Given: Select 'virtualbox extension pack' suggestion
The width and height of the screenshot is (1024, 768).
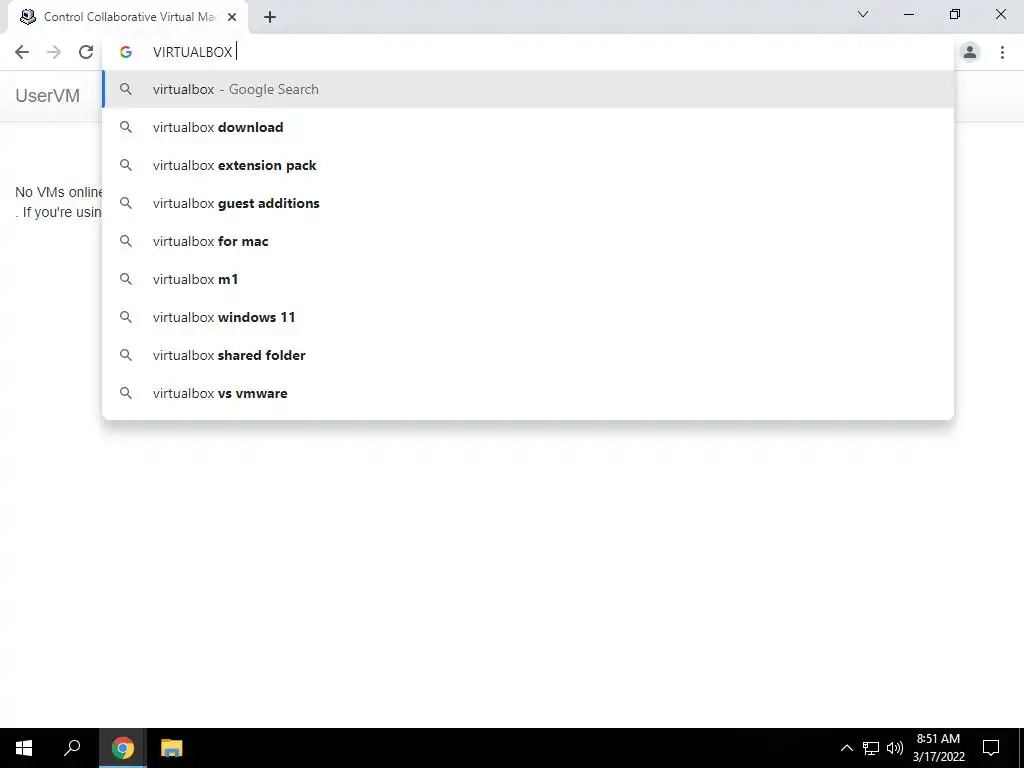Looking at the screenshot, I should coord(528,165).
